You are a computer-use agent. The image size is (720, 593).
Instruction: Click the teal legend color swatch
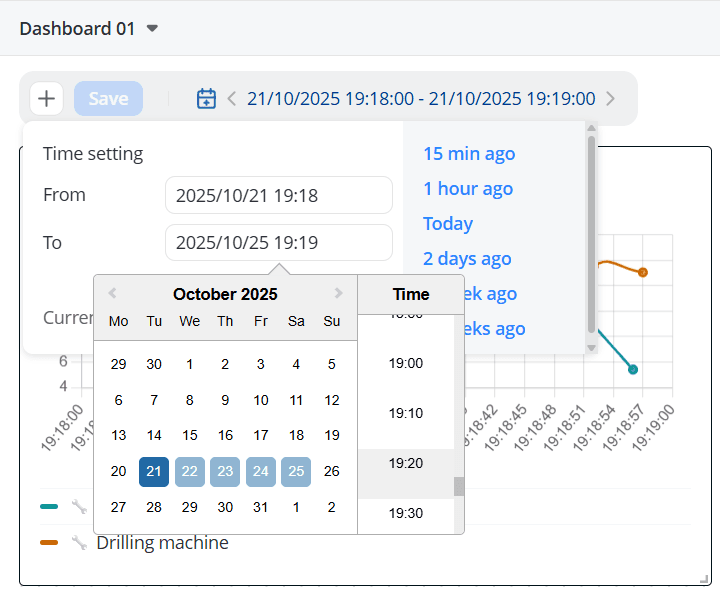click(x=49, y=507)
